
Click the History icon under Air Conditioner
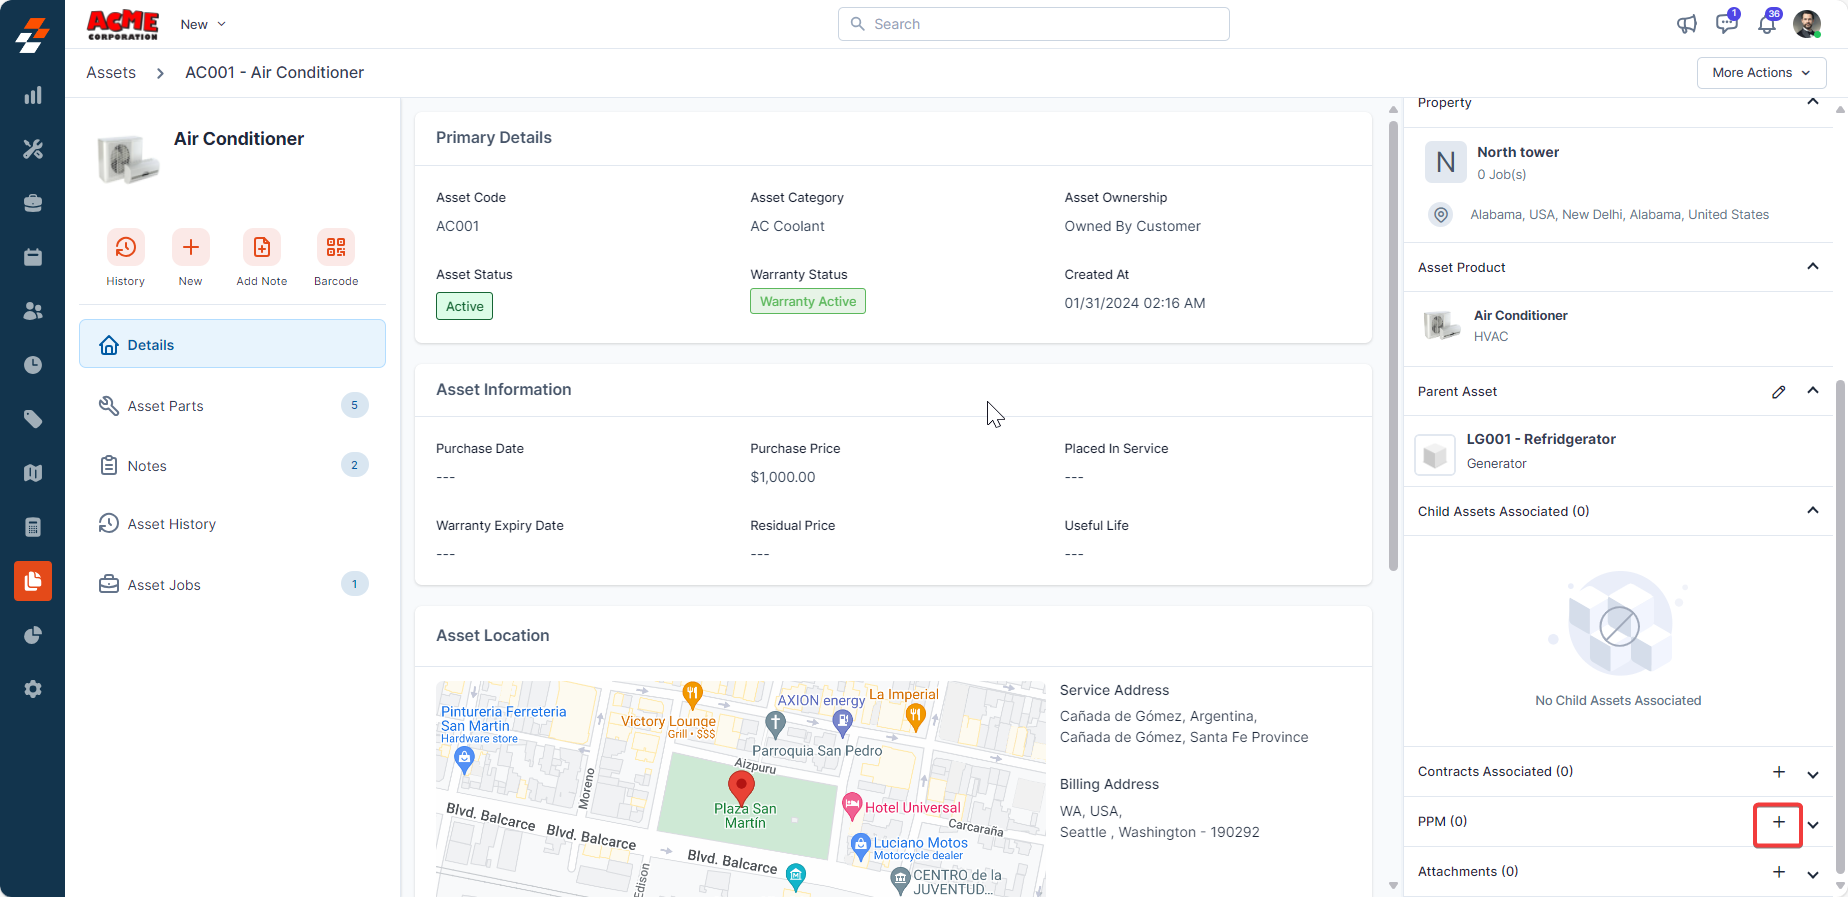point(125,248)
